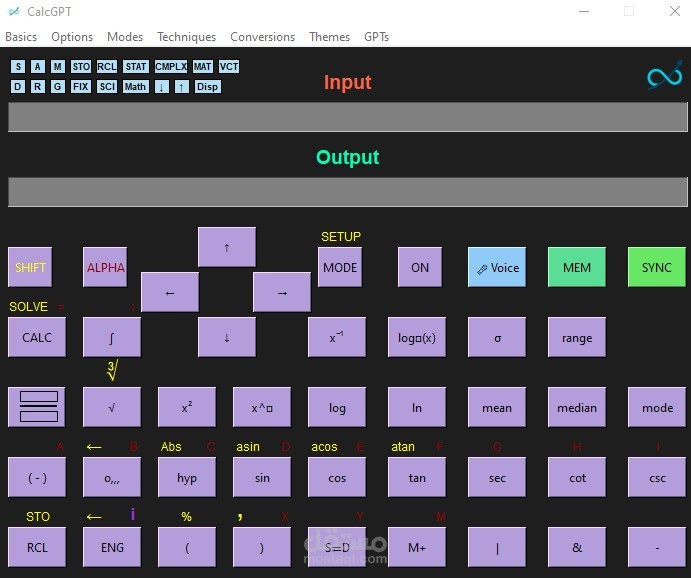Click the x squared key
Screen dimensions: 691x578
click(187, 407)
